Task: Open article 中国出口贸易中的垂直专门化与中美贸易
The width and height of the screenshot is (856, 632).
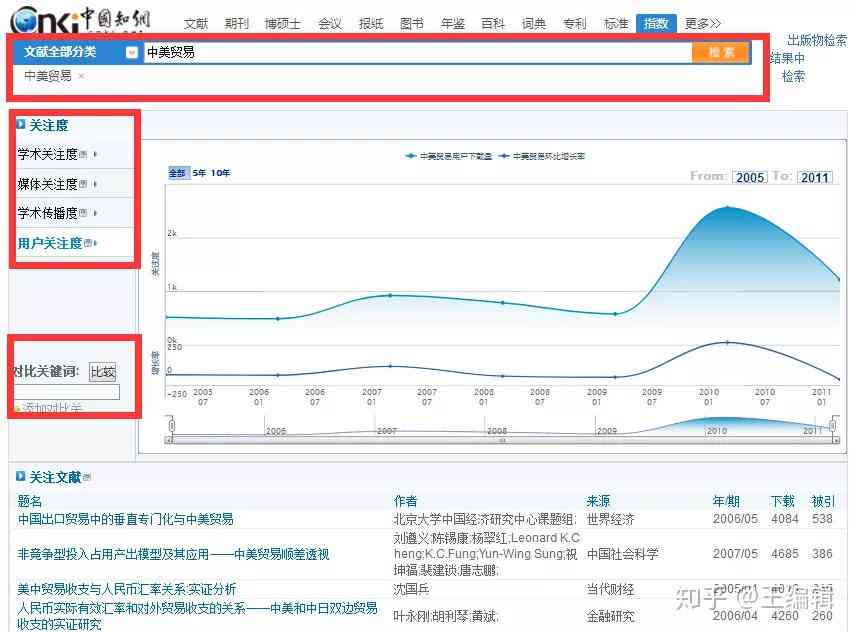Action: 126,519
